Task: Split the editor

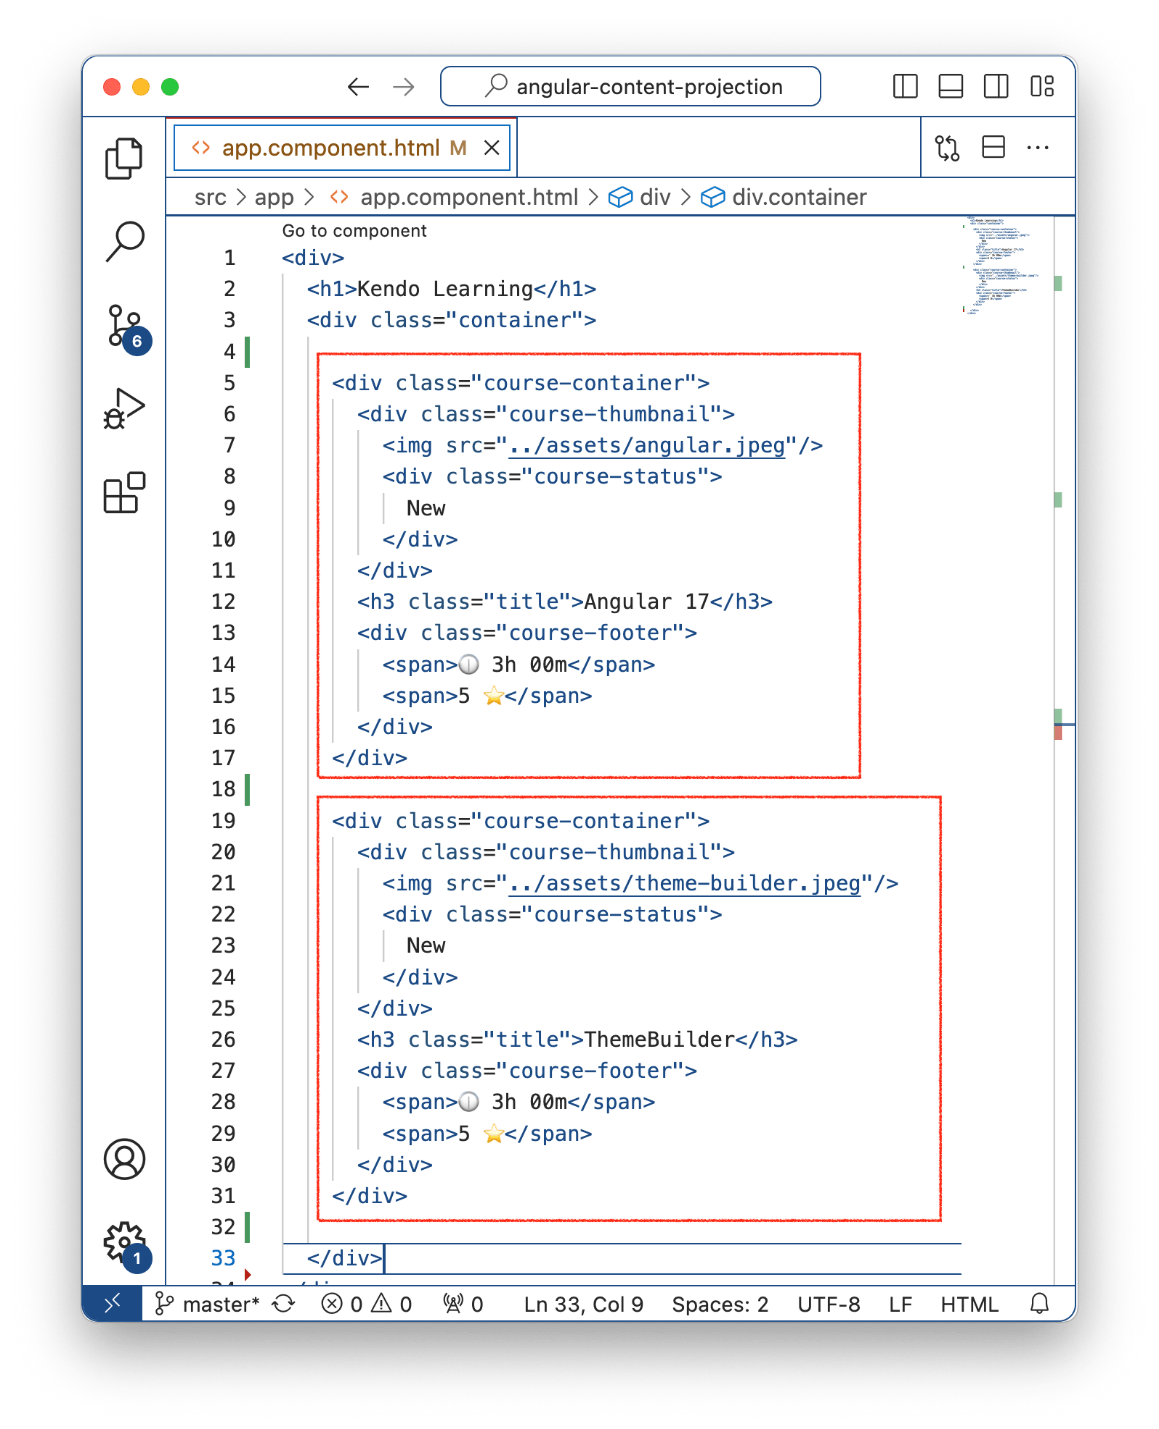Action: 993,148
